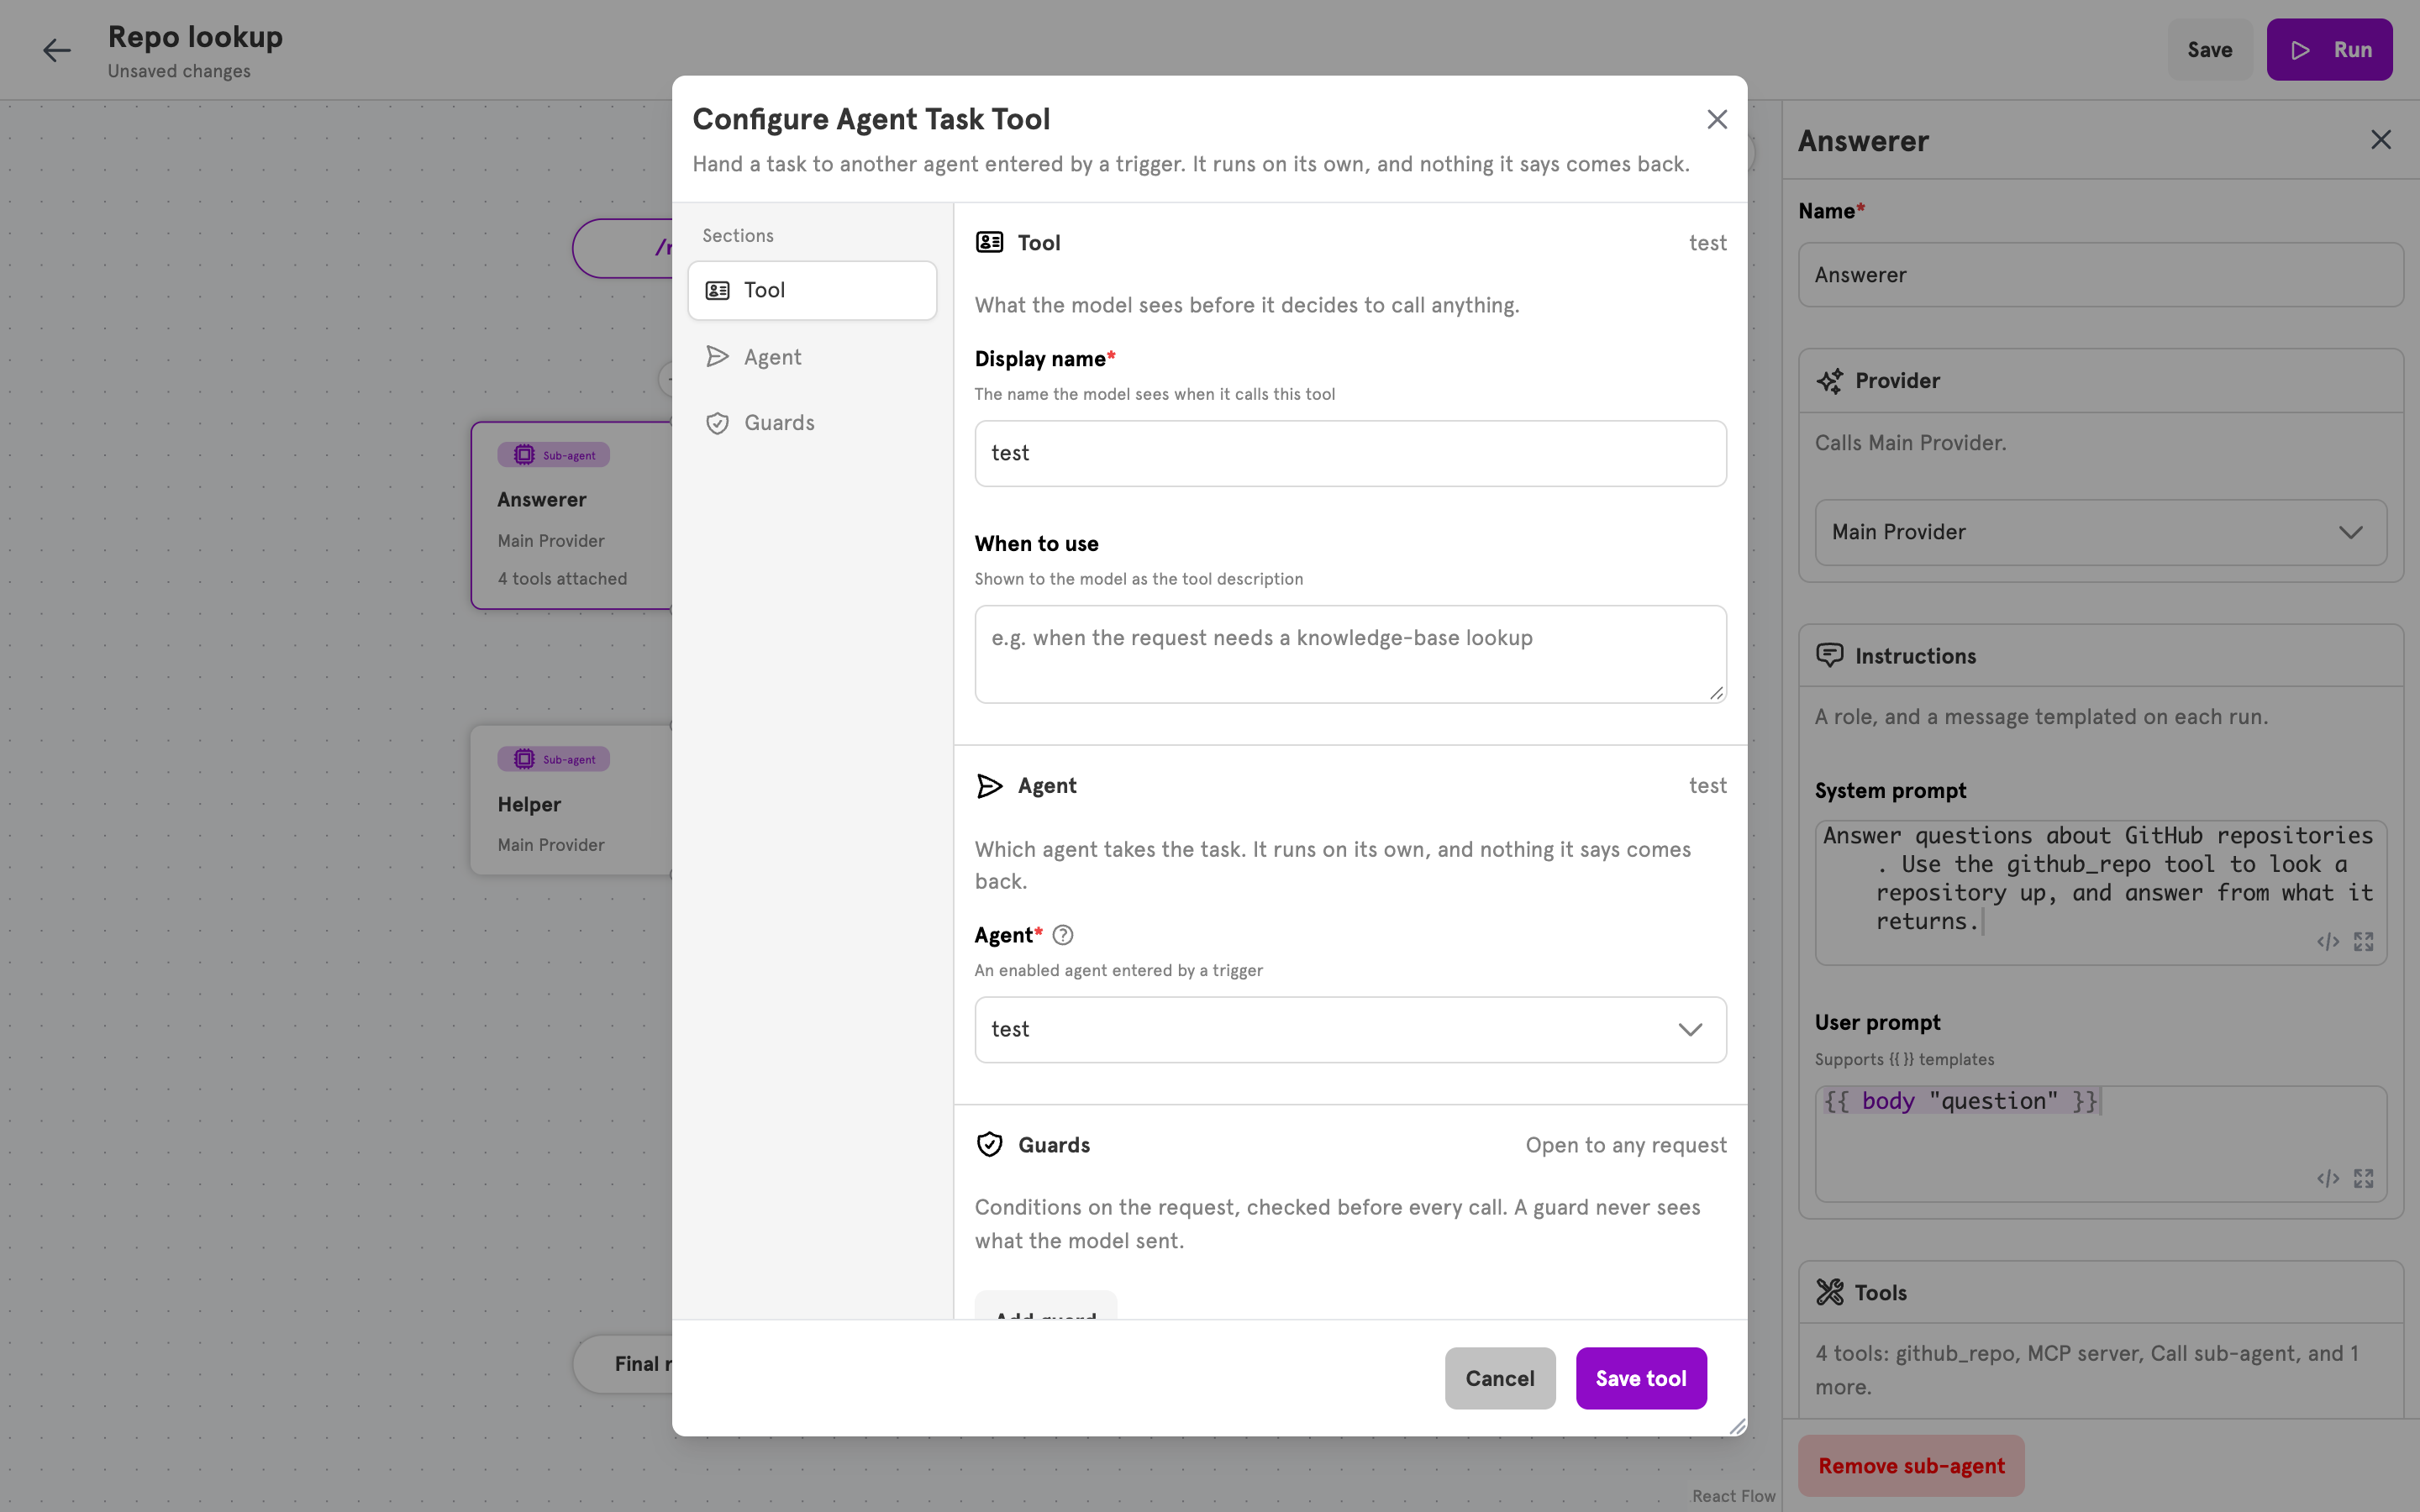Open the Agent dropdown showing test
This screenshot has width=2420, height=1512.
1350,1029
